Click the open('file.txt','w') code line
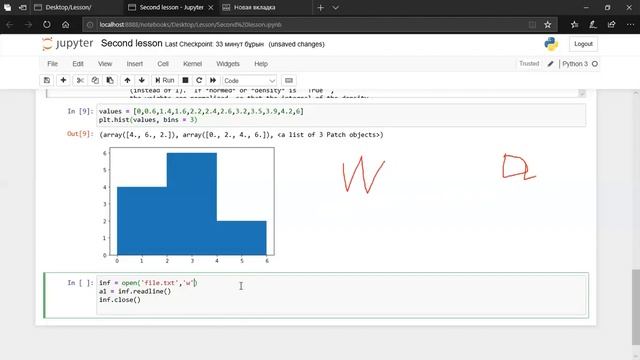Screen dimensions: 640x360 coord(148,282)
